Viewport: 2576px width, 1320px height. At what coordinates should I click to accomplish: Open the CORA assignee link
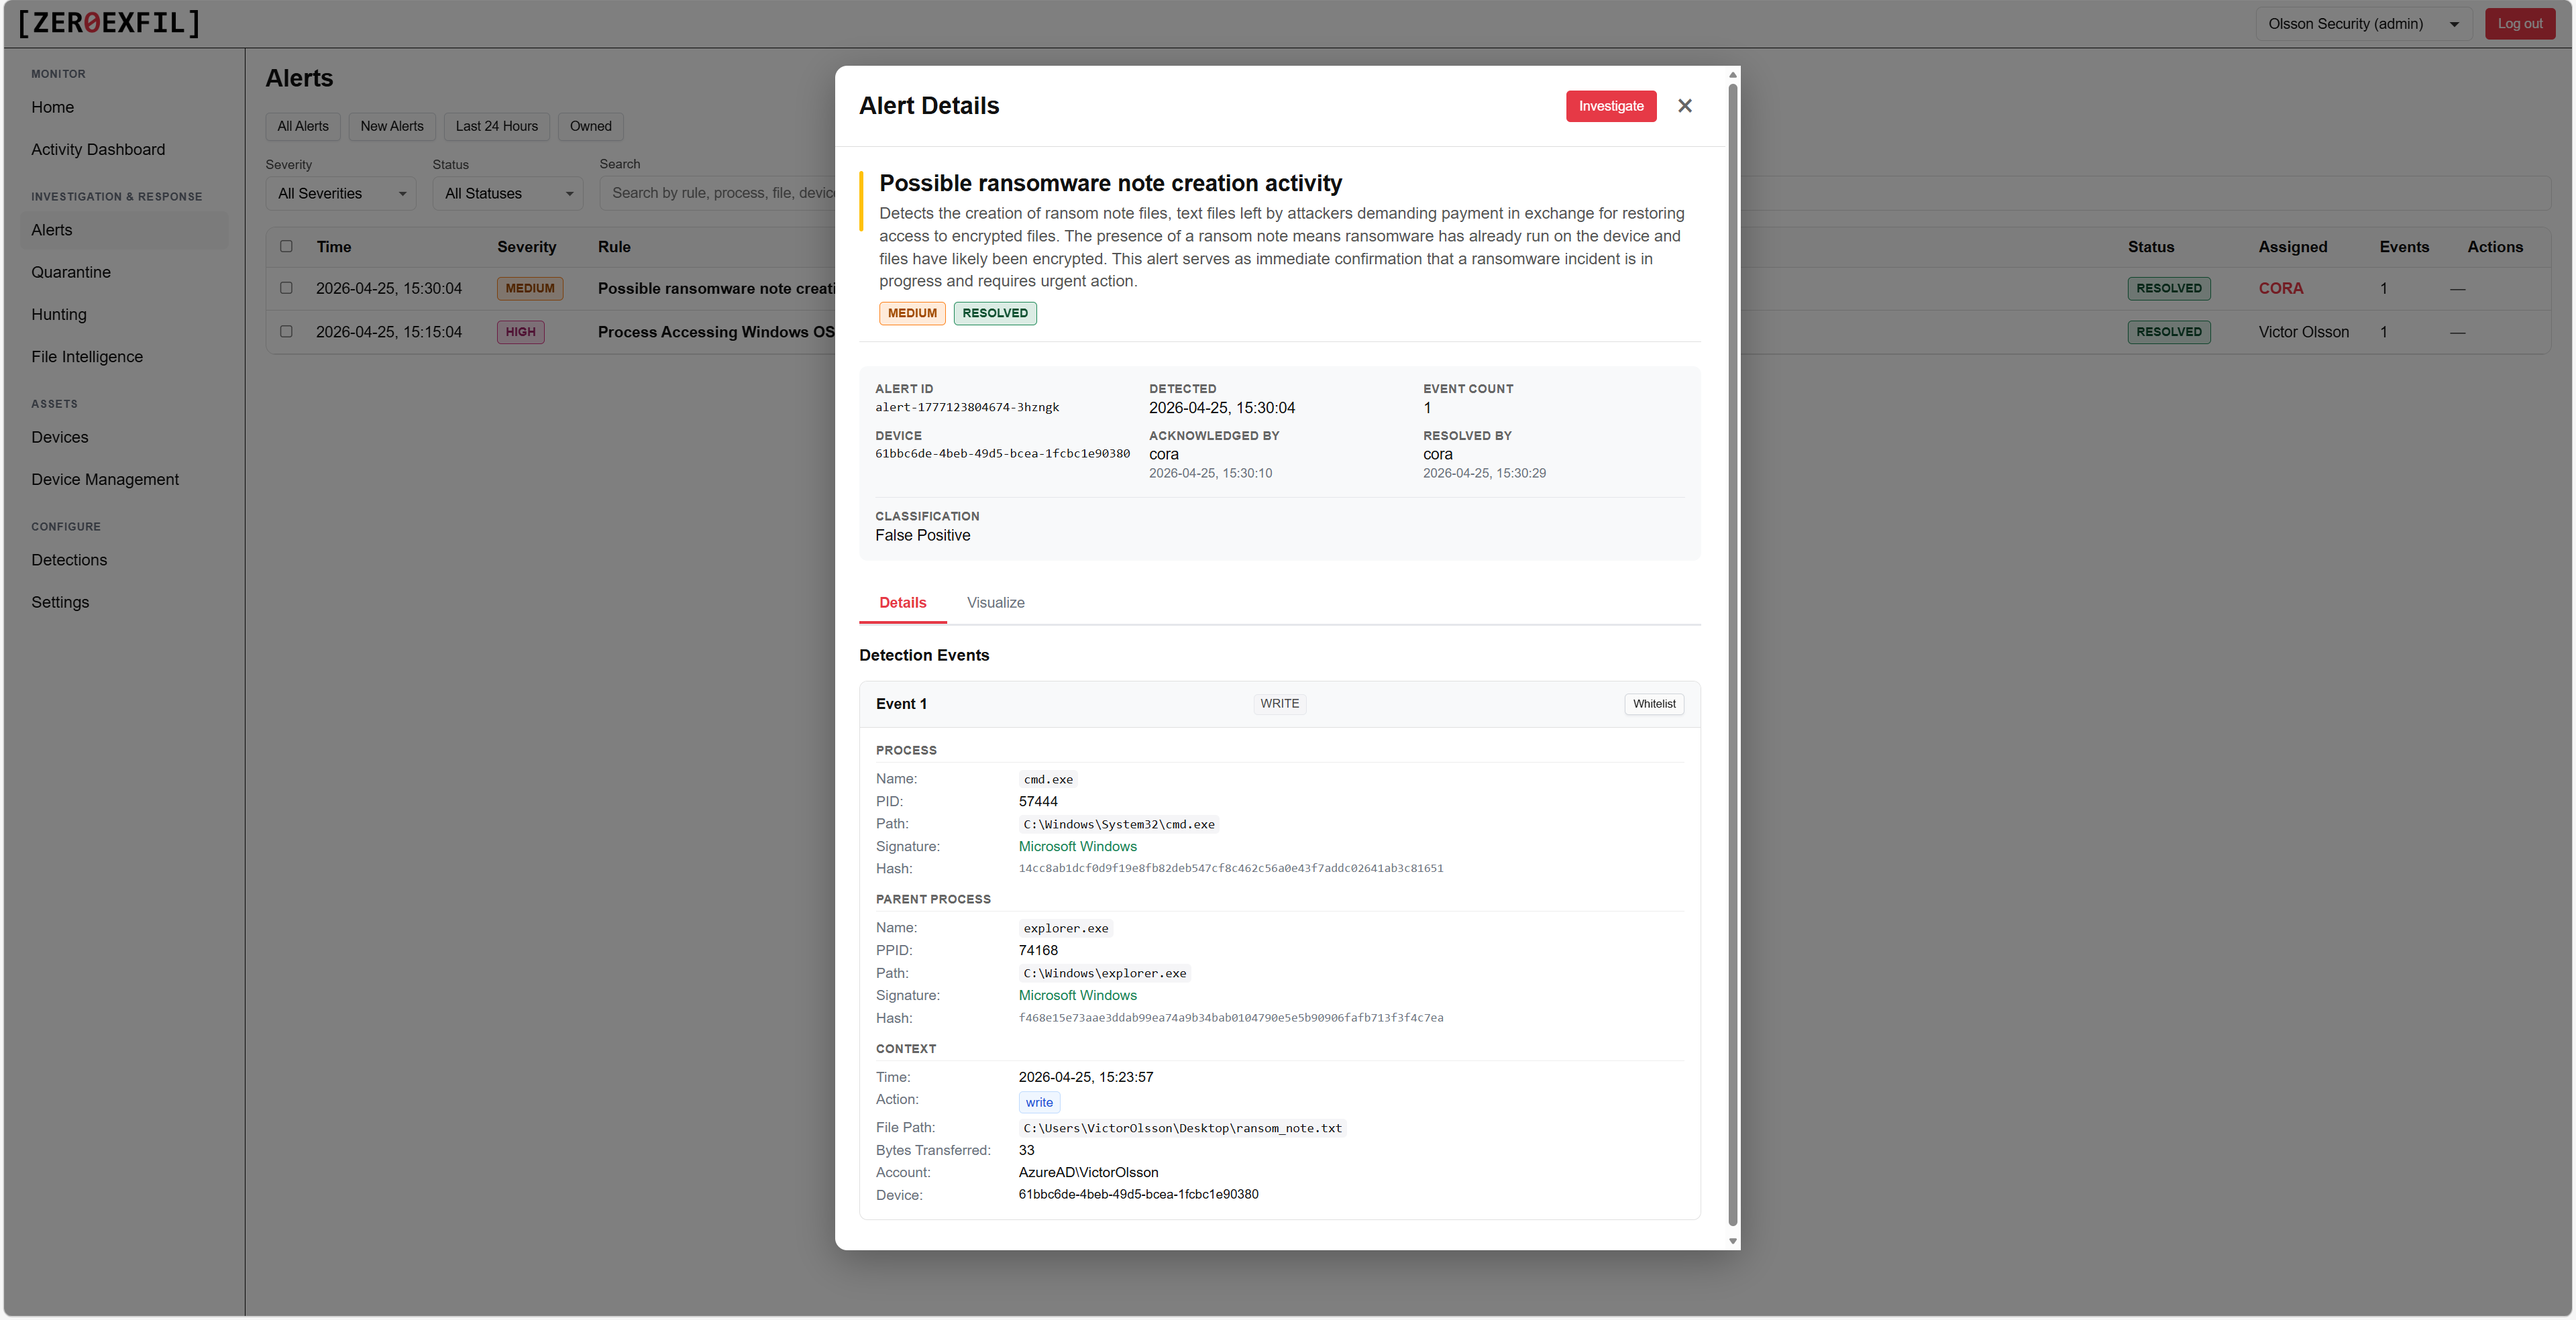click(2281, 288)
